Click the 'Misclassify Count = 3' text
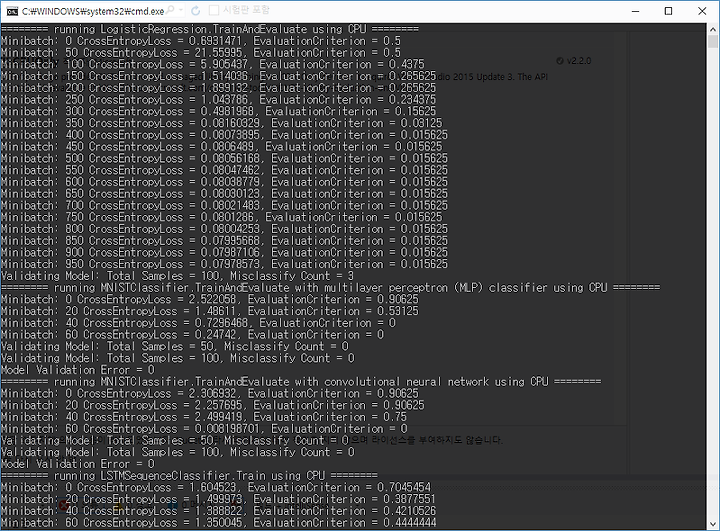This screenshot has width=720, height=531. point(292,276)
